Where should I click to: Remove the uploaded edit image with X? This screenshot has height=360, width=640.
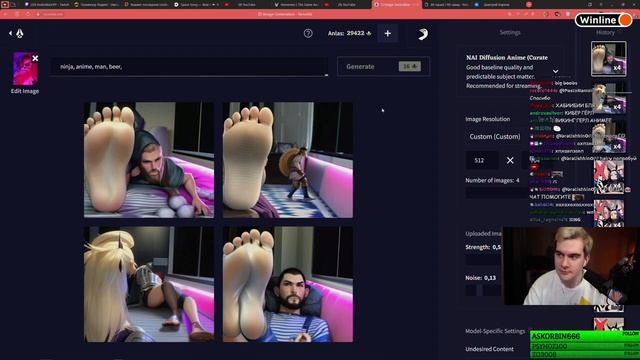[x=35, y=58]
